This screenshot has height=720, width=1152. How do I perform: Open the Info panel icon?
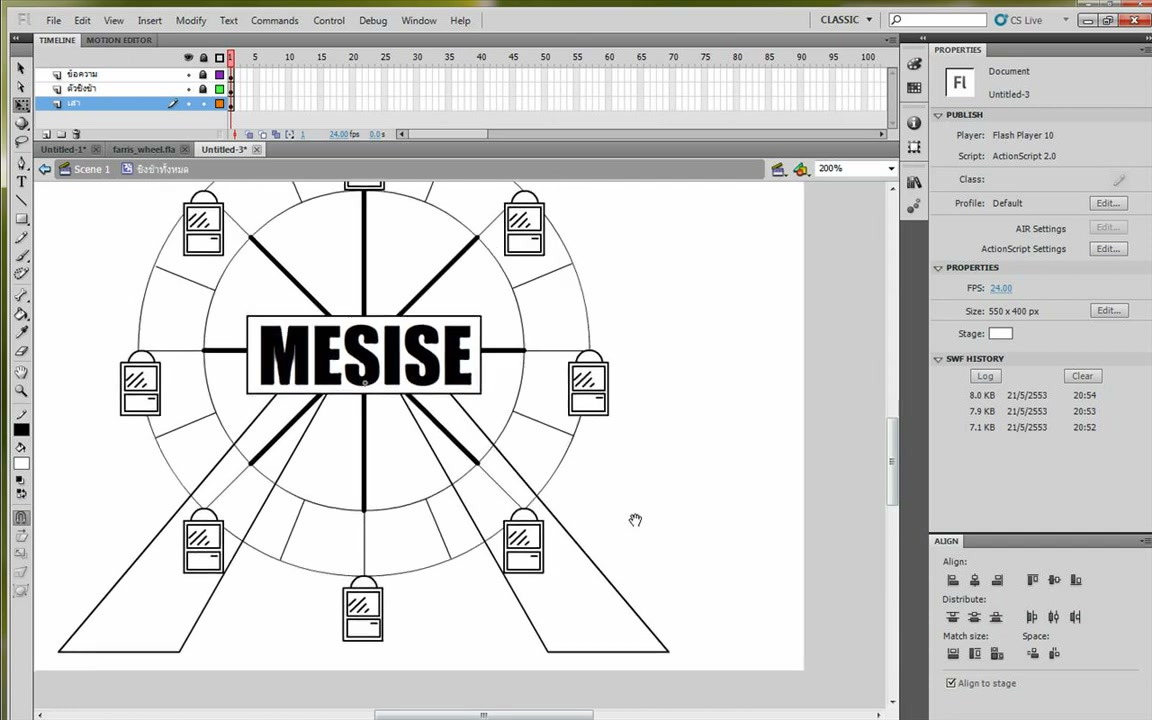pos(914,123)
